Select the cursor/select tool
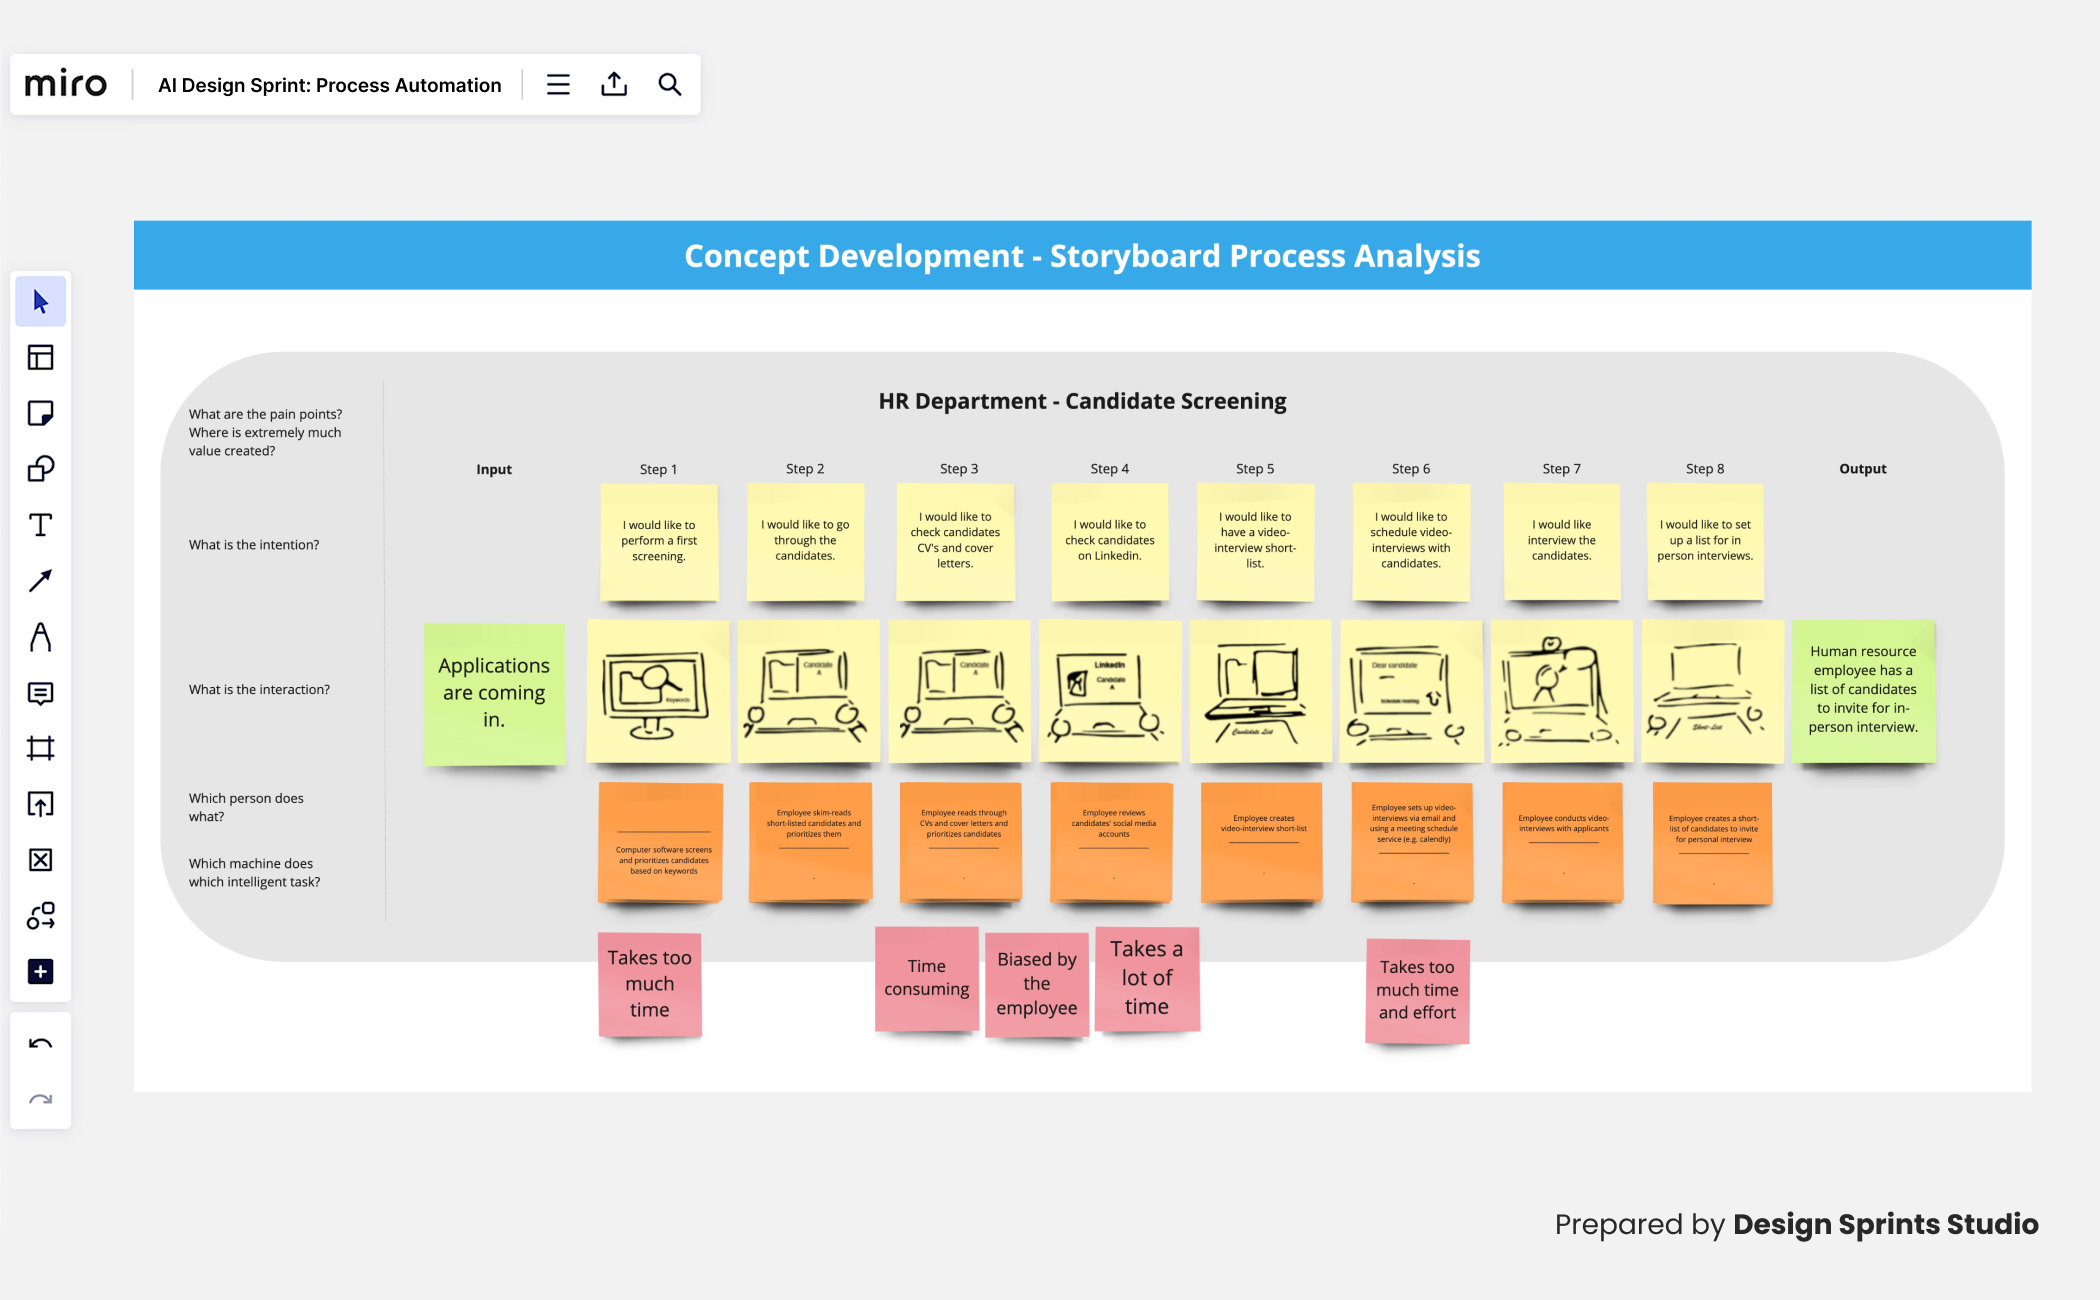This screenshot has height=1300, width=2100. (41, 300)
